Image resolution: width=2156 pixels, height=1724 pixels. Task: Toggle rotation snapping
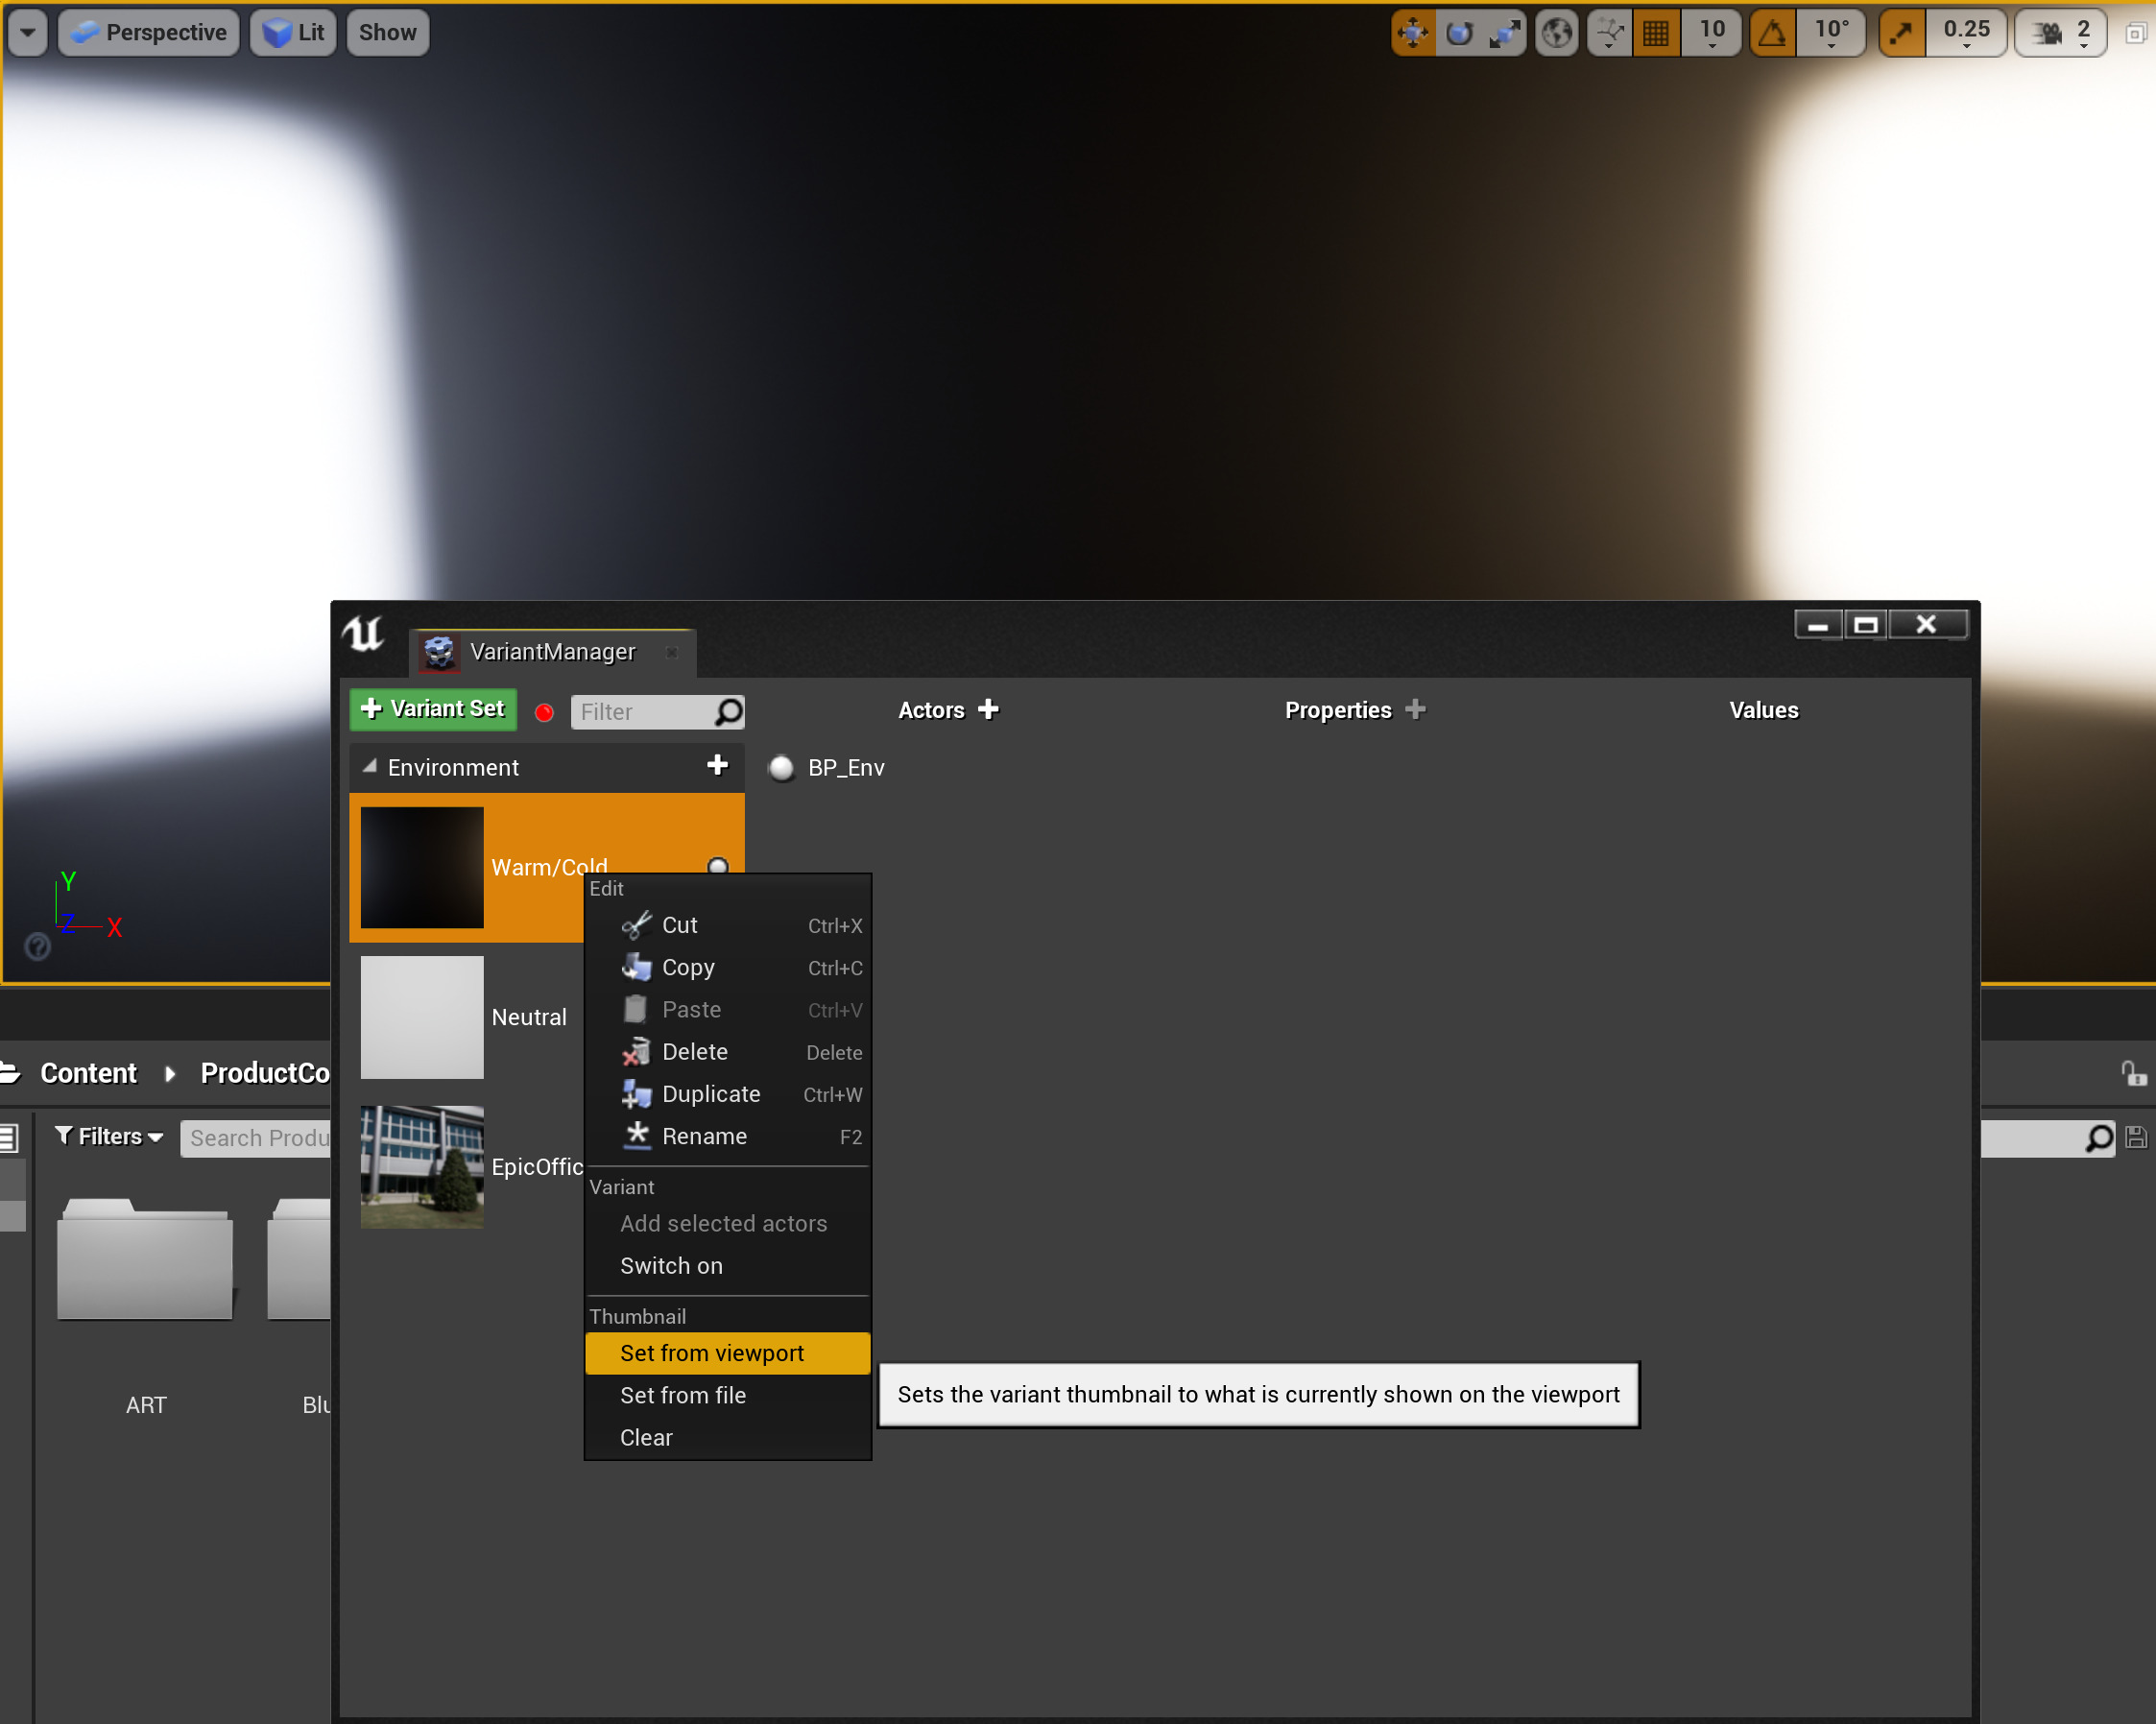(1772, 32)
